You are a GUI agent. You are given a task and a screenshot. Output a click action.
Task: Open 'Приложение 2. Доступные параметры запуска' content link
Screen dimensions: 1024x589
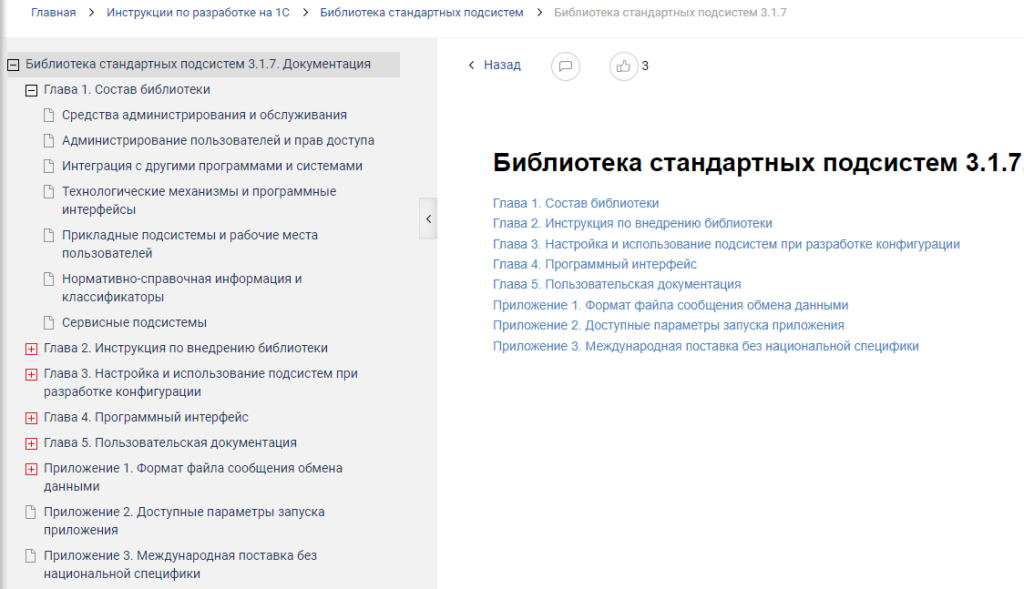pos(668,325)
